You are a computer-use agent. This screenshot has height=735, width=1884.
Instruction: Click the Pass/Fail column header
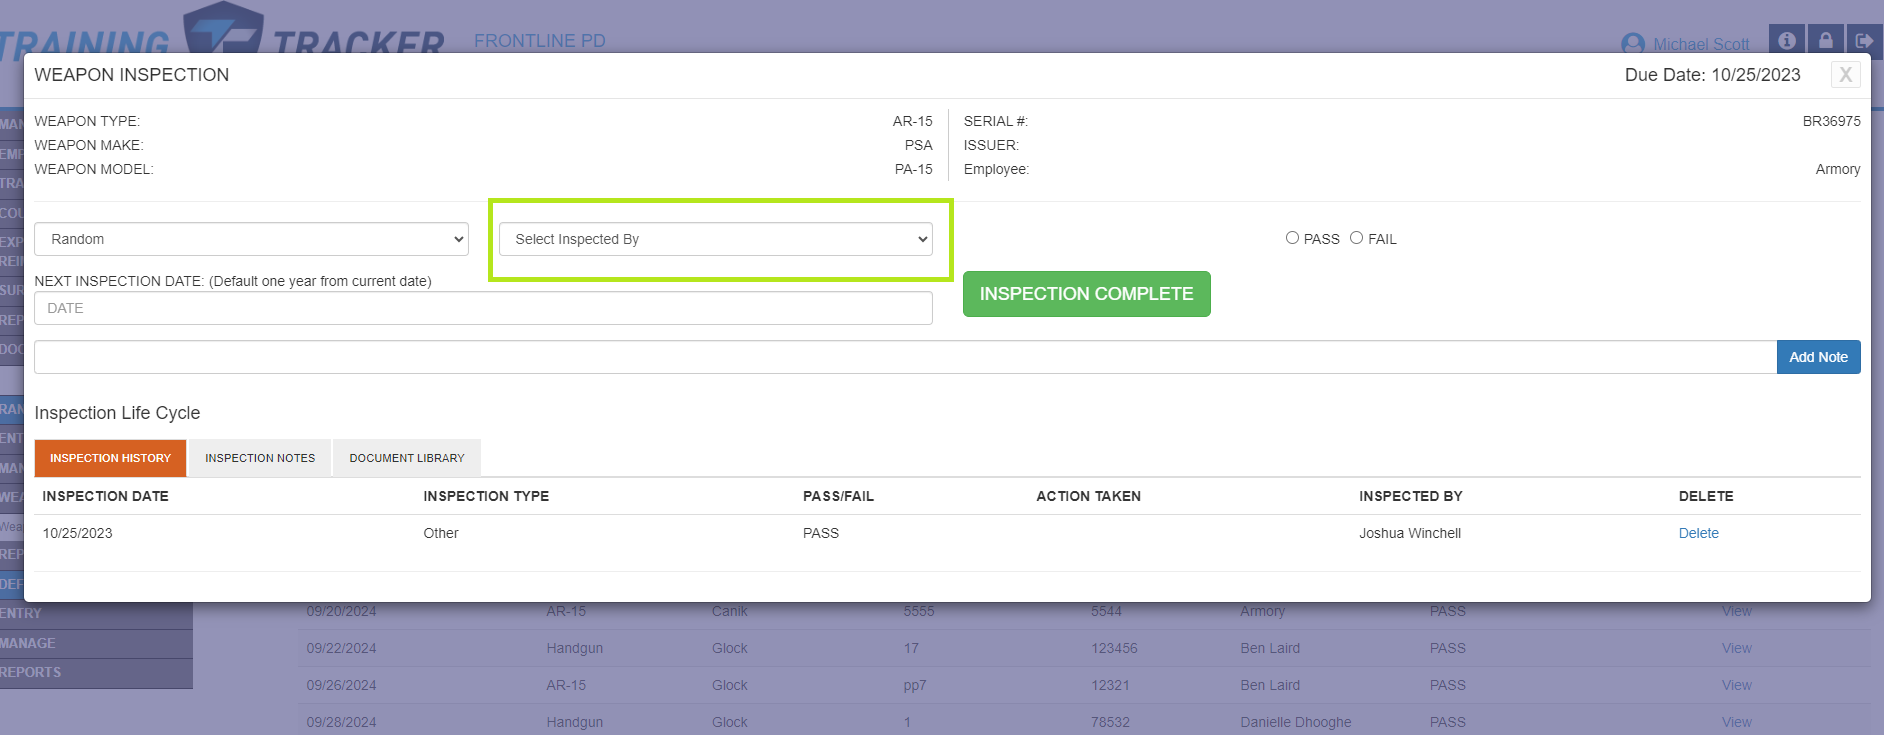tap(838, 496)
